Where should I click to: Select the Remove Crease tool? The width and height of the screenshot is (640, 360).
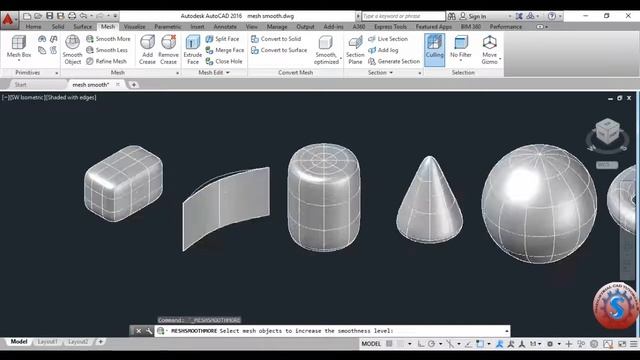pyautogui.click(x=168, y=49)
